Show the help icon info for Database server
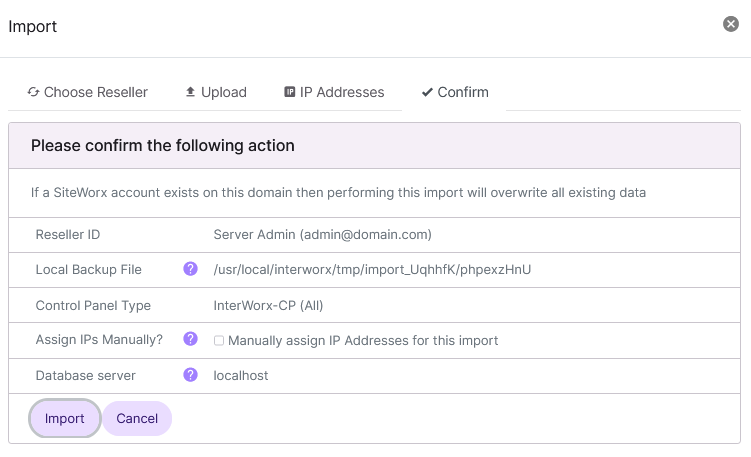 (190, 375)
